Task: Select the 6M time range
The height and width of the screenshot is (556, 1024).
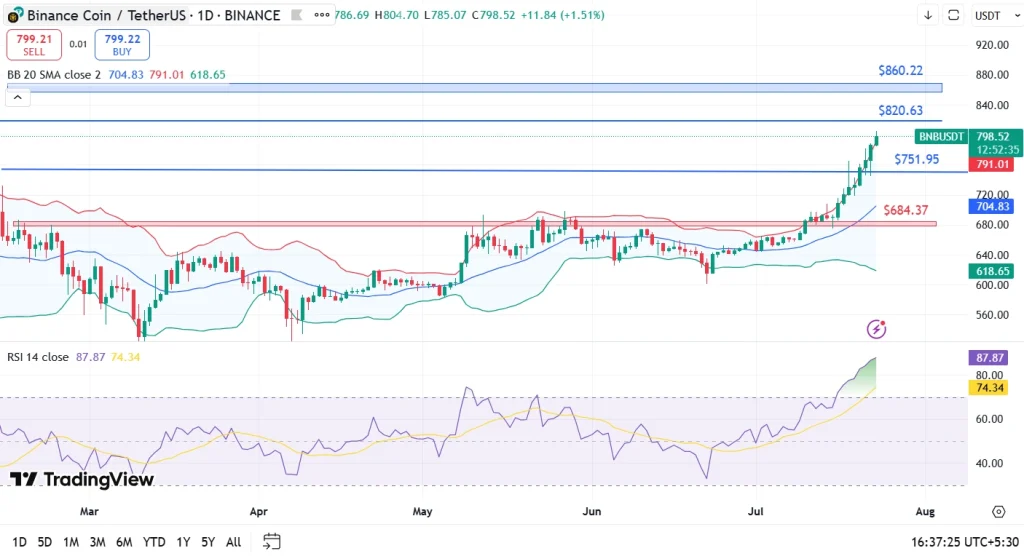Action: 124,542
